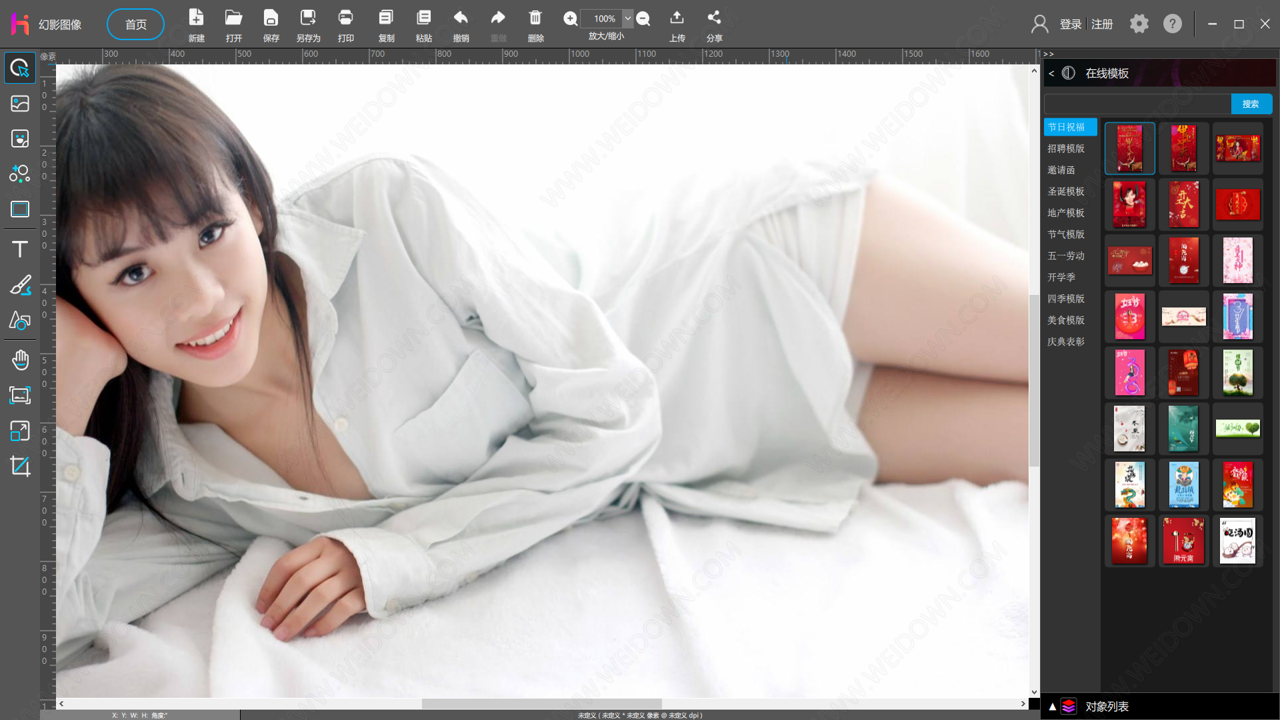Click the 复制 copy icon
1280x720 pixels.
386,17
